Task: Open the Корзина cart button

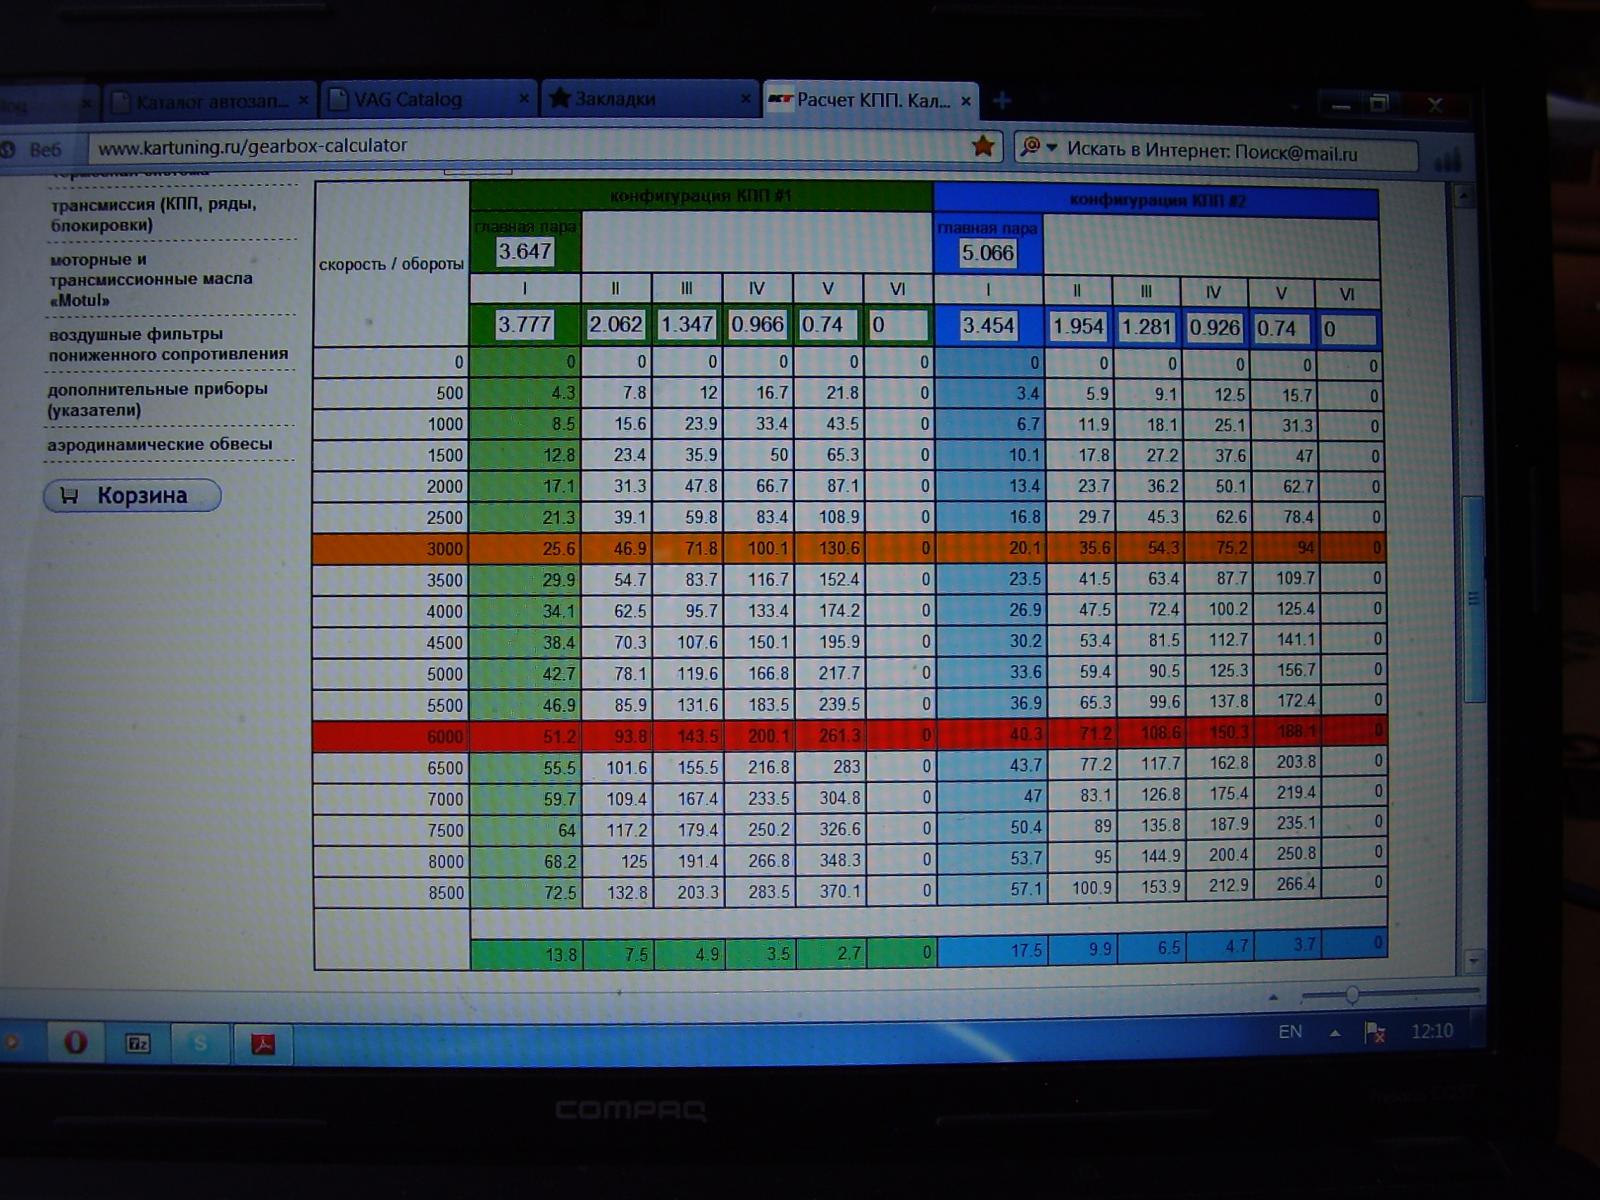Action: point(132,495)
